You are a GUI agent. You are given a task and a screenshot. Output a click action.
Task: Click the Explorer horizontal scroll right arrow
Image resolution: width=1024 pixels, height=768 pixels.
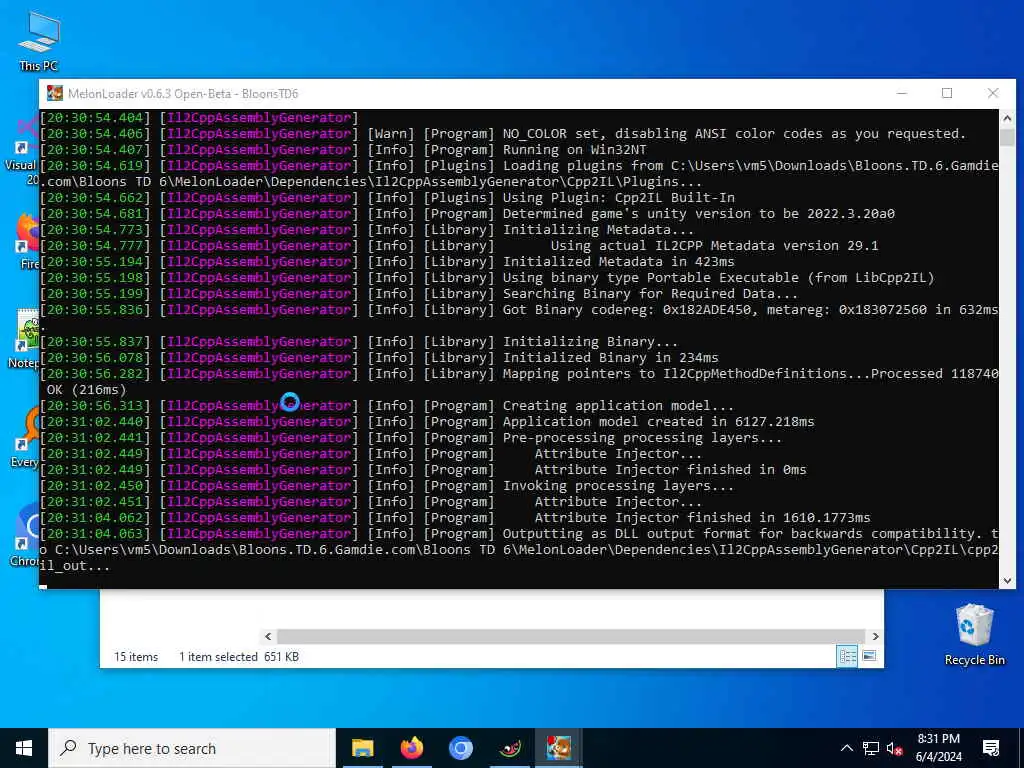point(875,636)
